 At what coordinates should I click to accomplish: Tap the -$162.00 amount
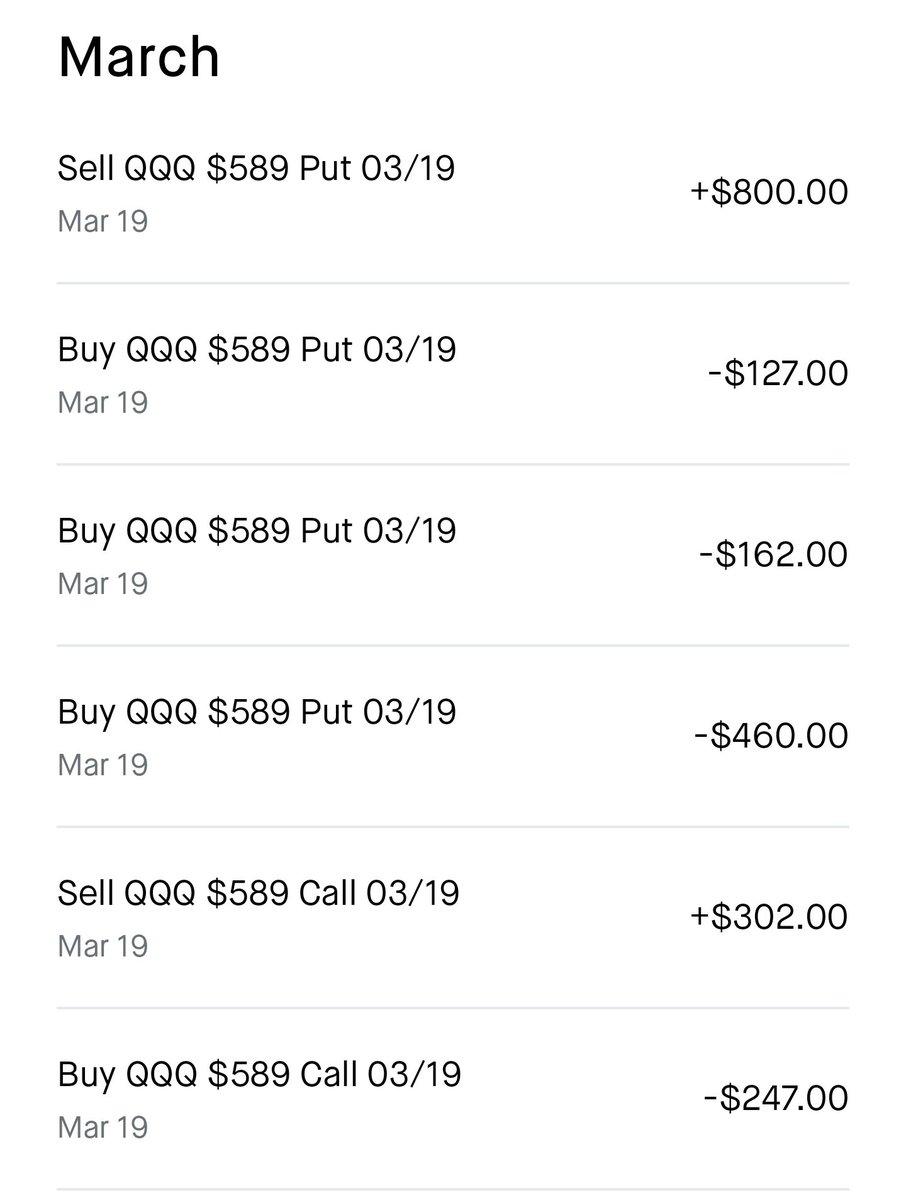tap(773, 554)
